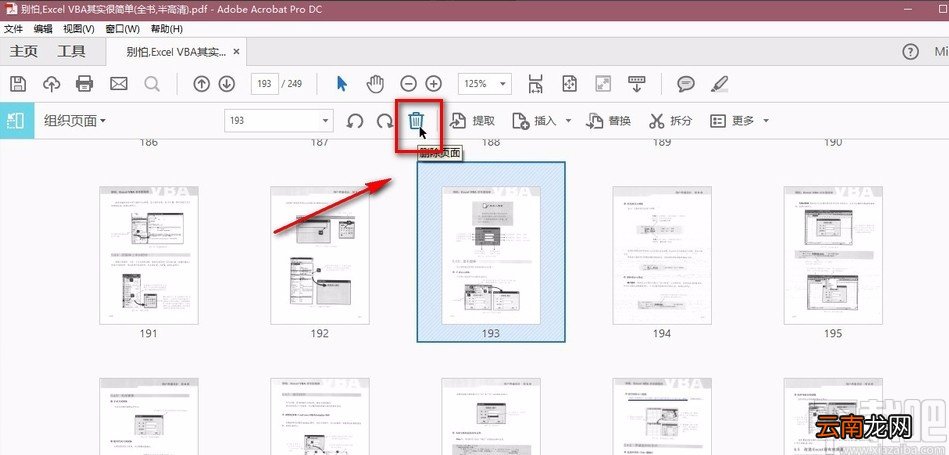Click the read mode keyboard icon

click(636, 83)
